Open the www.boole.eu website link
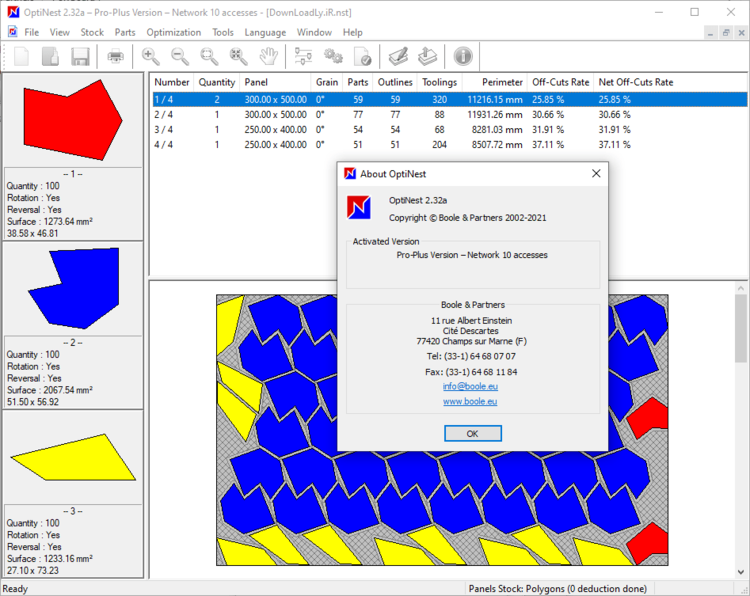This screenshot has width=750, height=596. pyautogui.click(x=471, y=401)
